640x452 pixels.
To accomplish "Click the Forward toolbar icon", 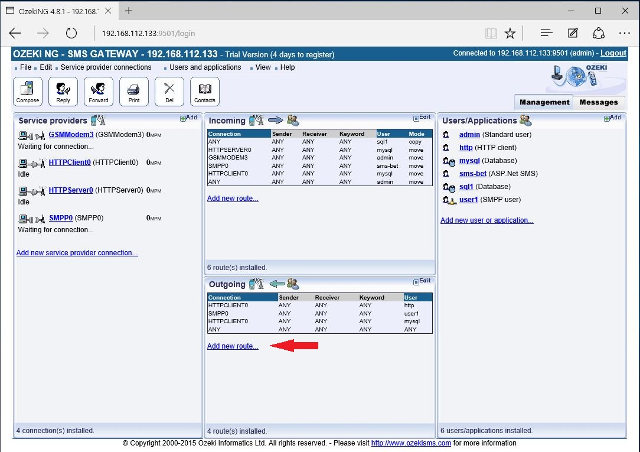I will (x=98, y=91).
